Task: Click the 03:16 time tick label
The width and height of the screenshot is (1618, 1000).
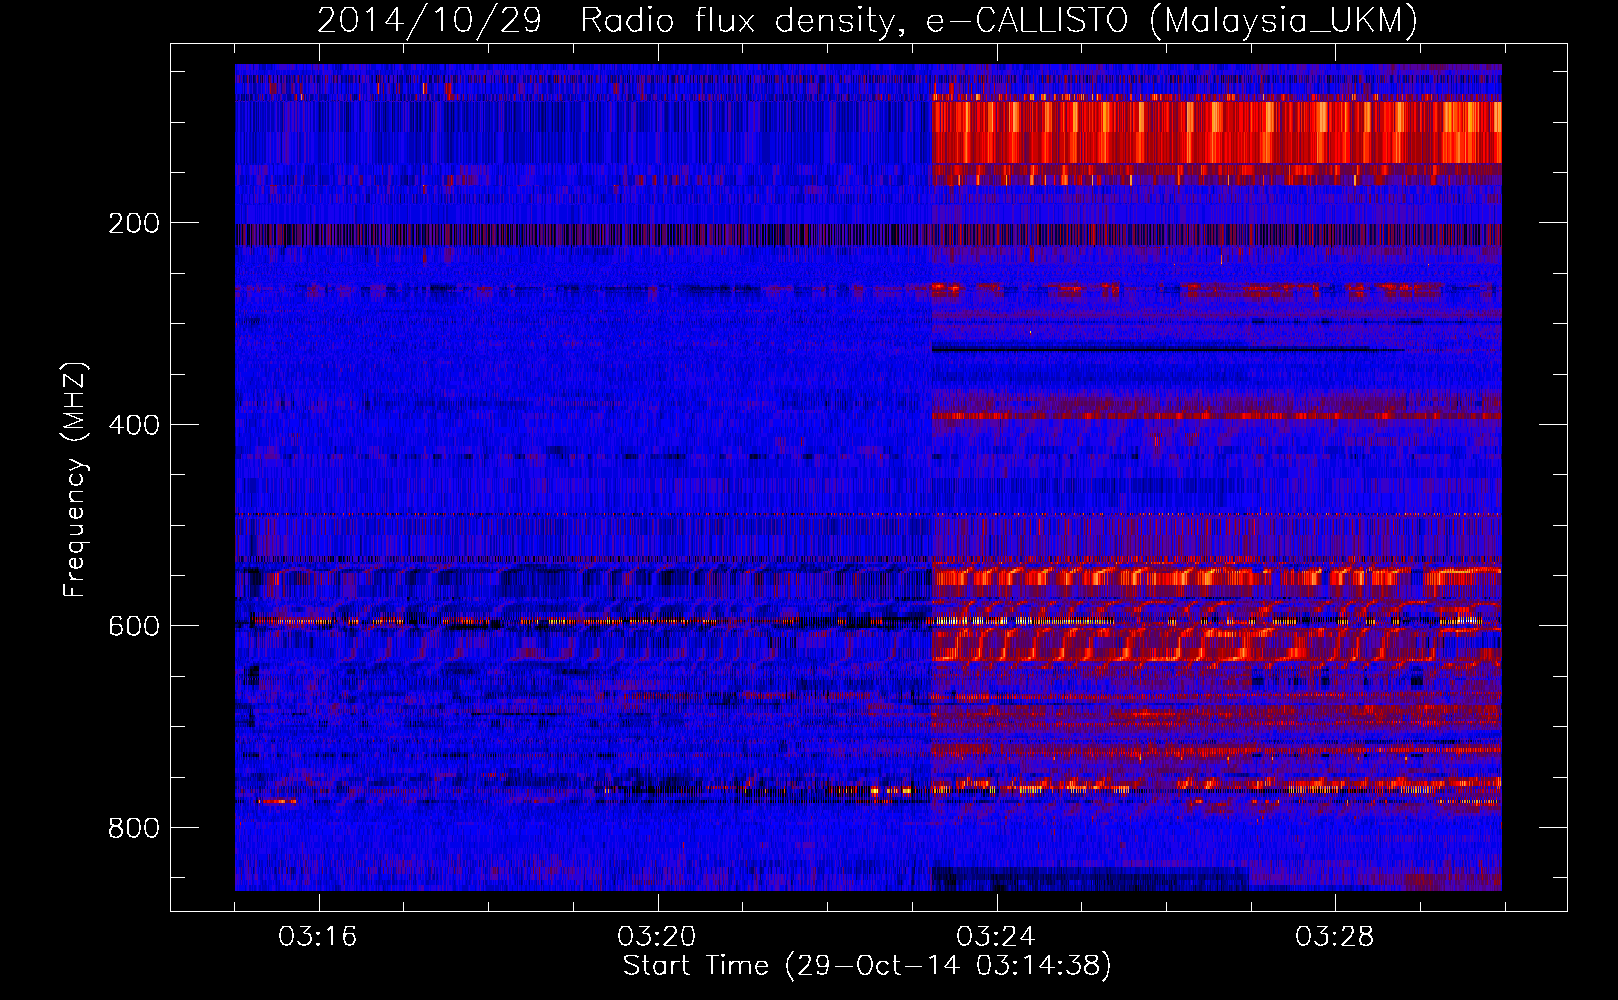Action: pos(318,937)
